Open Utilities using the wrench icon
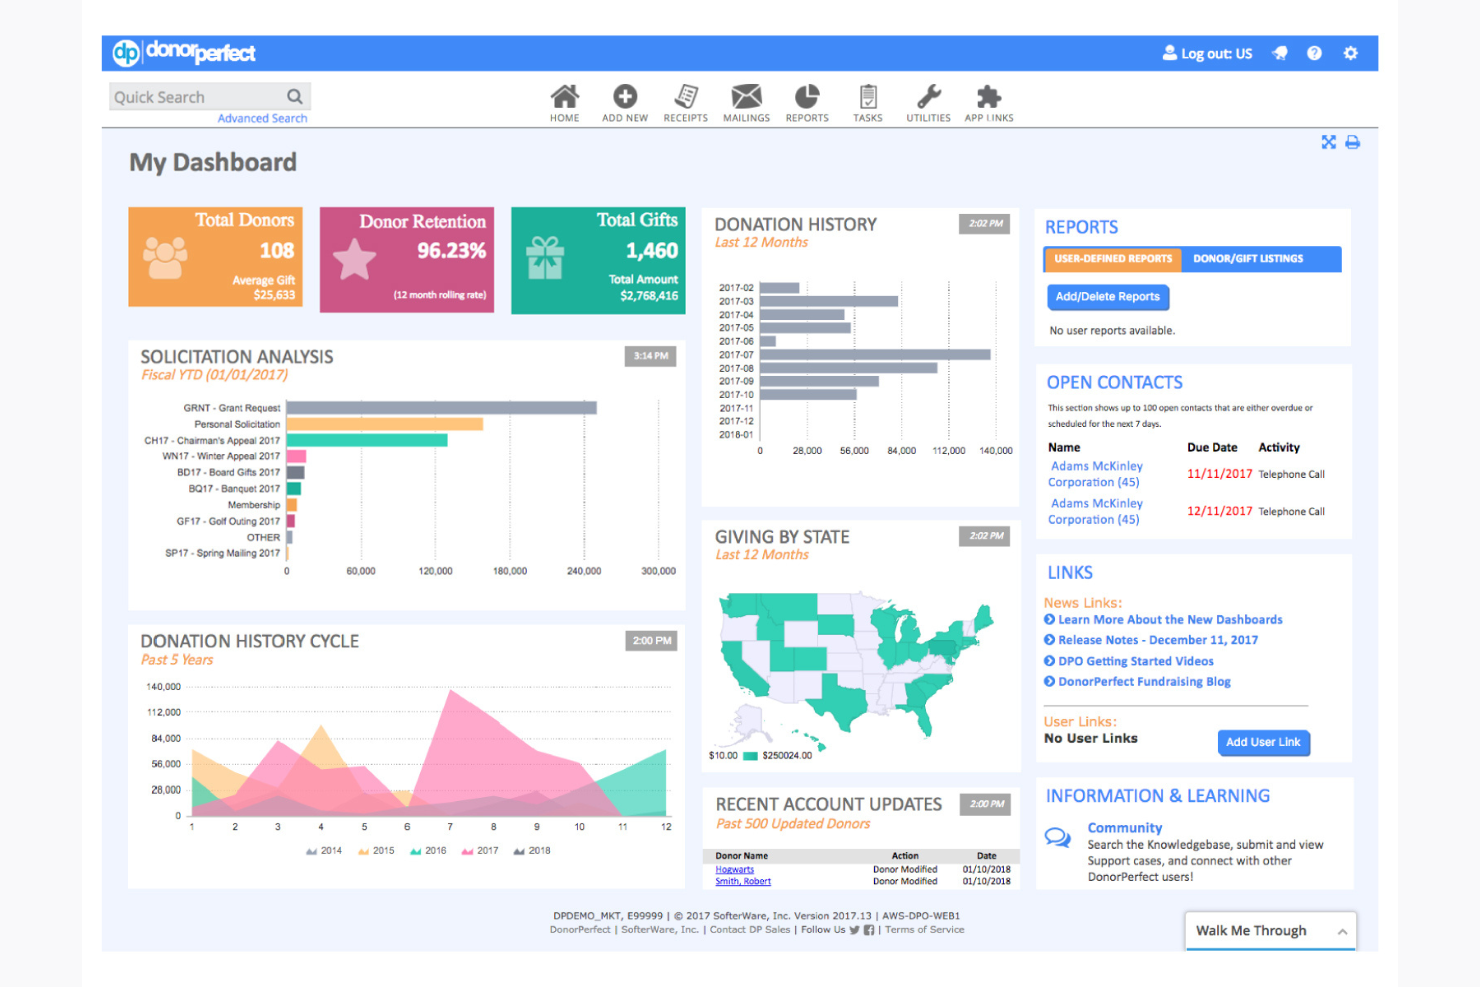 pyautogui.click(x=928, y=100)
